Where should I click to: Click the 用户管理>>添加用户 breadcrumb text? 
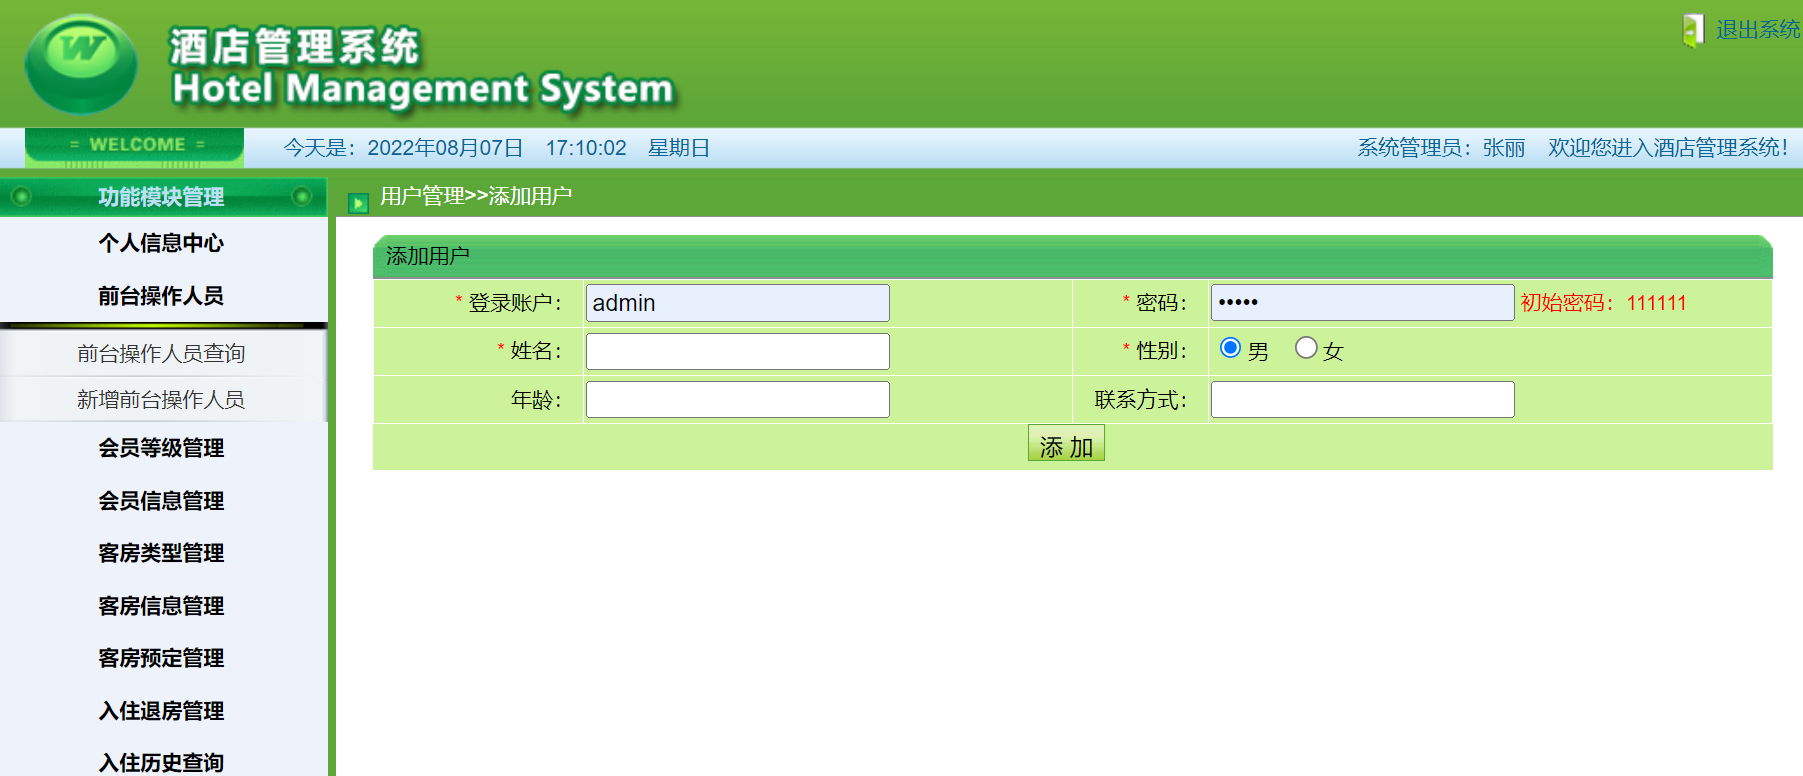(x=476, y=196)
